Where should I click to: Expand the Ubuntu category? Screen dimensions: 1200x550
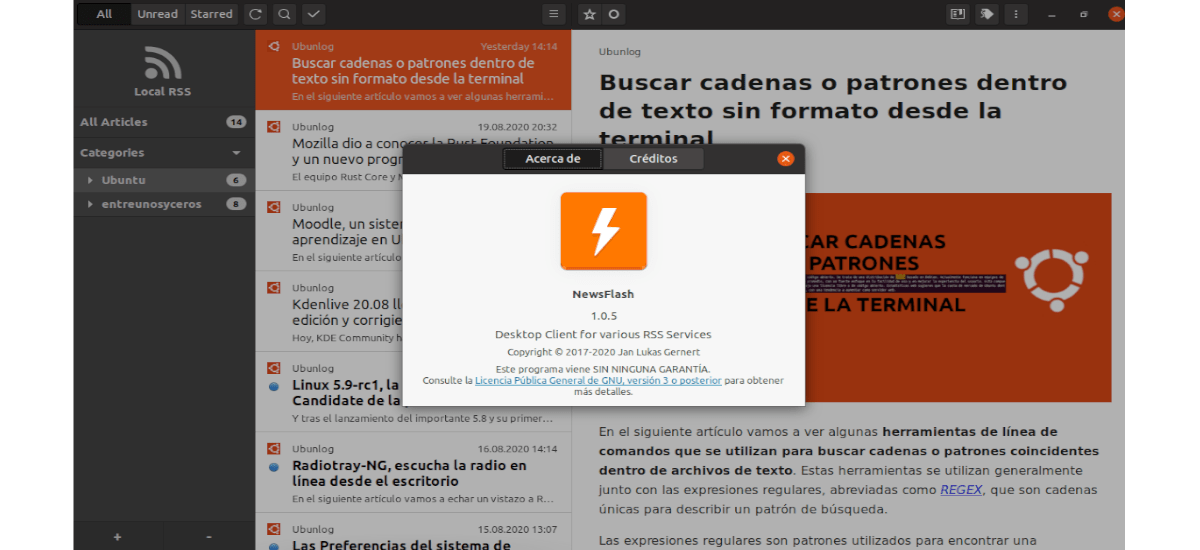[90, 180]
